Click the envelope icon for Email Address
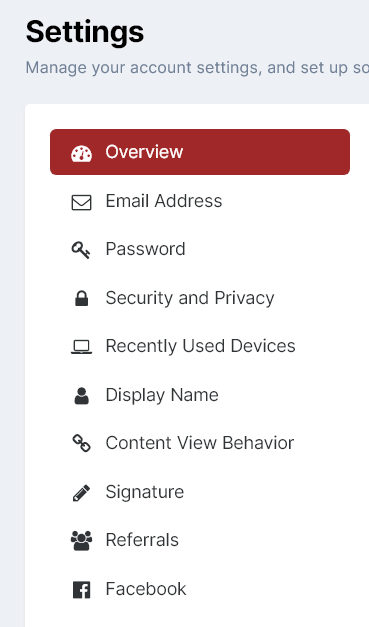The image size is (369, 627). [x=82, y=202]
